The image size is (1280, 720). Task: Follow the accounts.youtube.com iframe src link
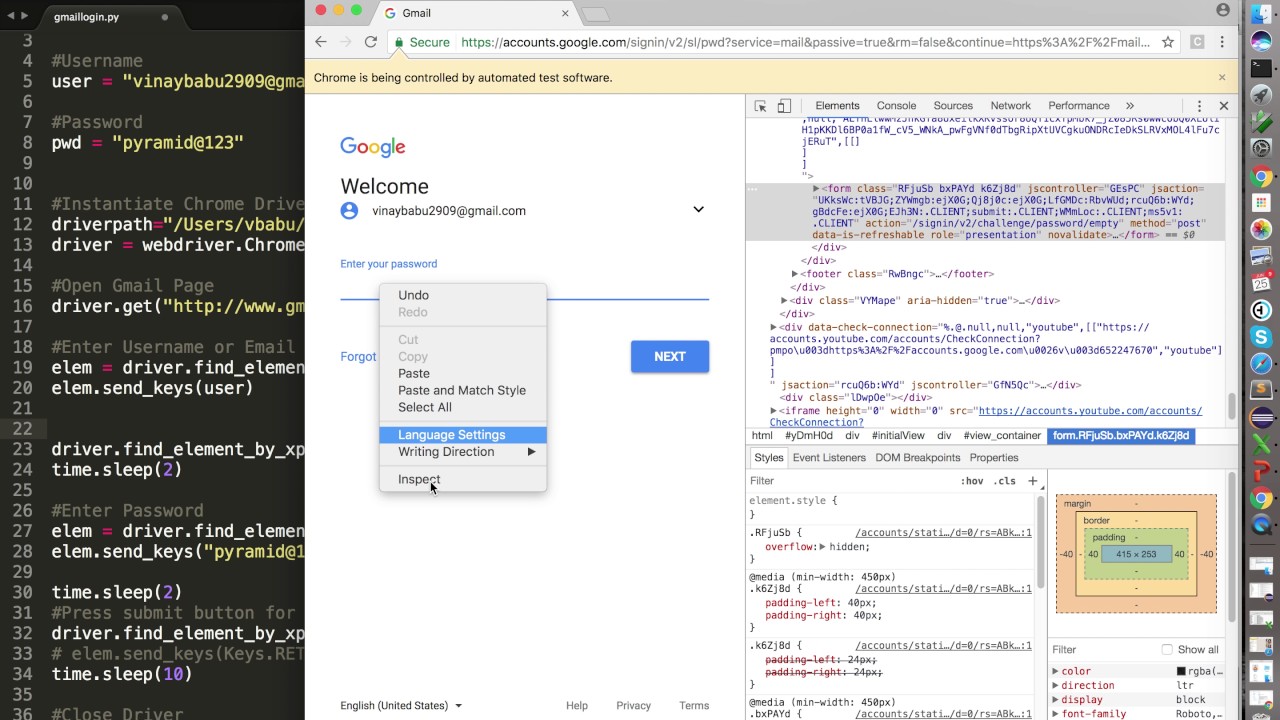(1090, 411)
